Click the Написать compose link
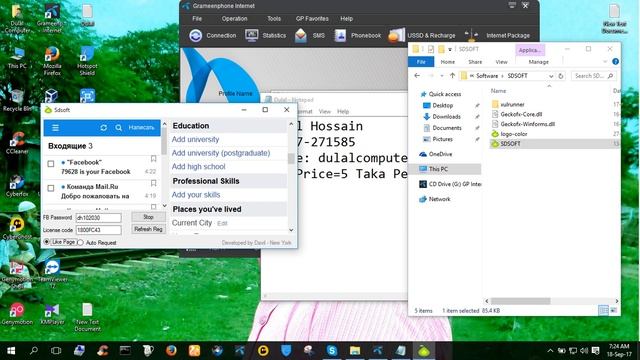The width and height of the screenshot is (640, 360). (x=141, y=128)
